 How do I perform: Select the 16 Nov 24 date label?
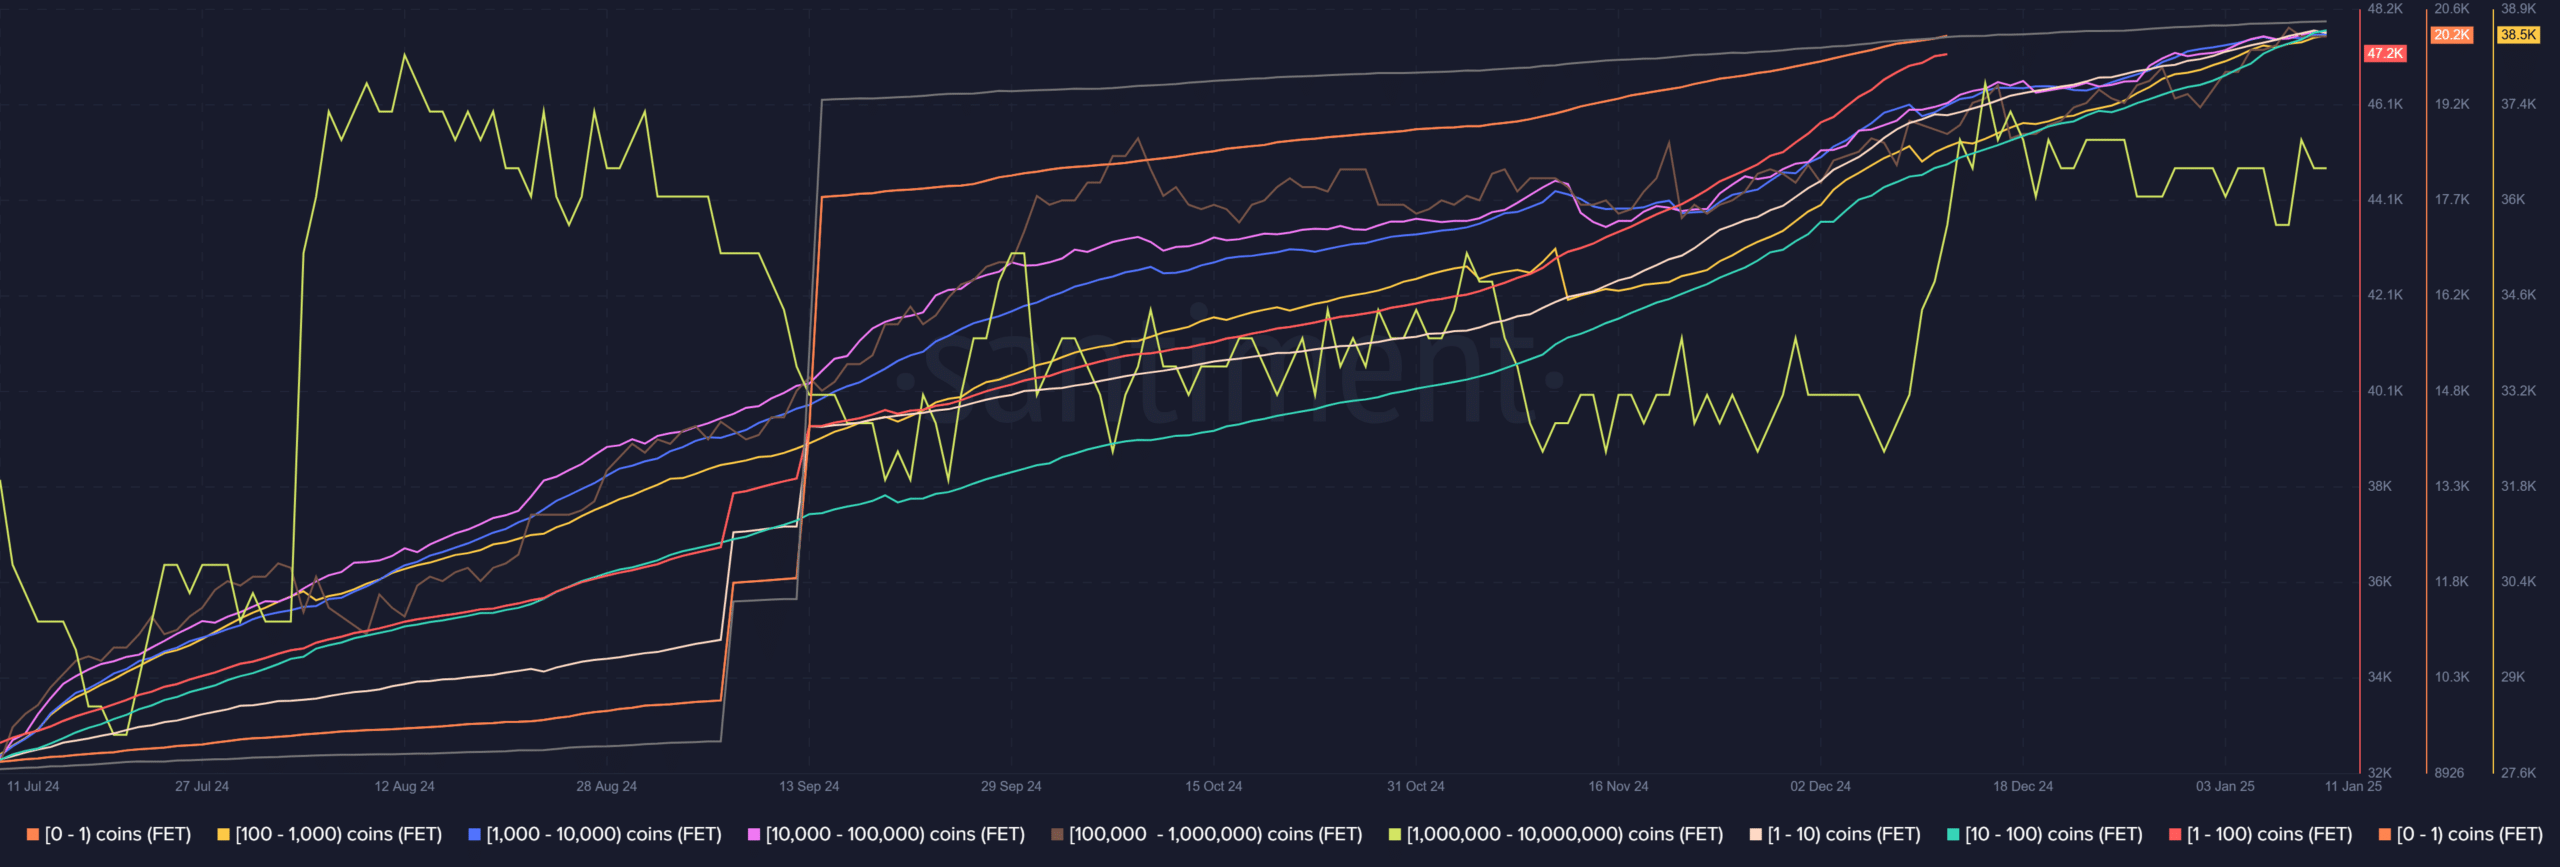click(x=1618, y=787)
